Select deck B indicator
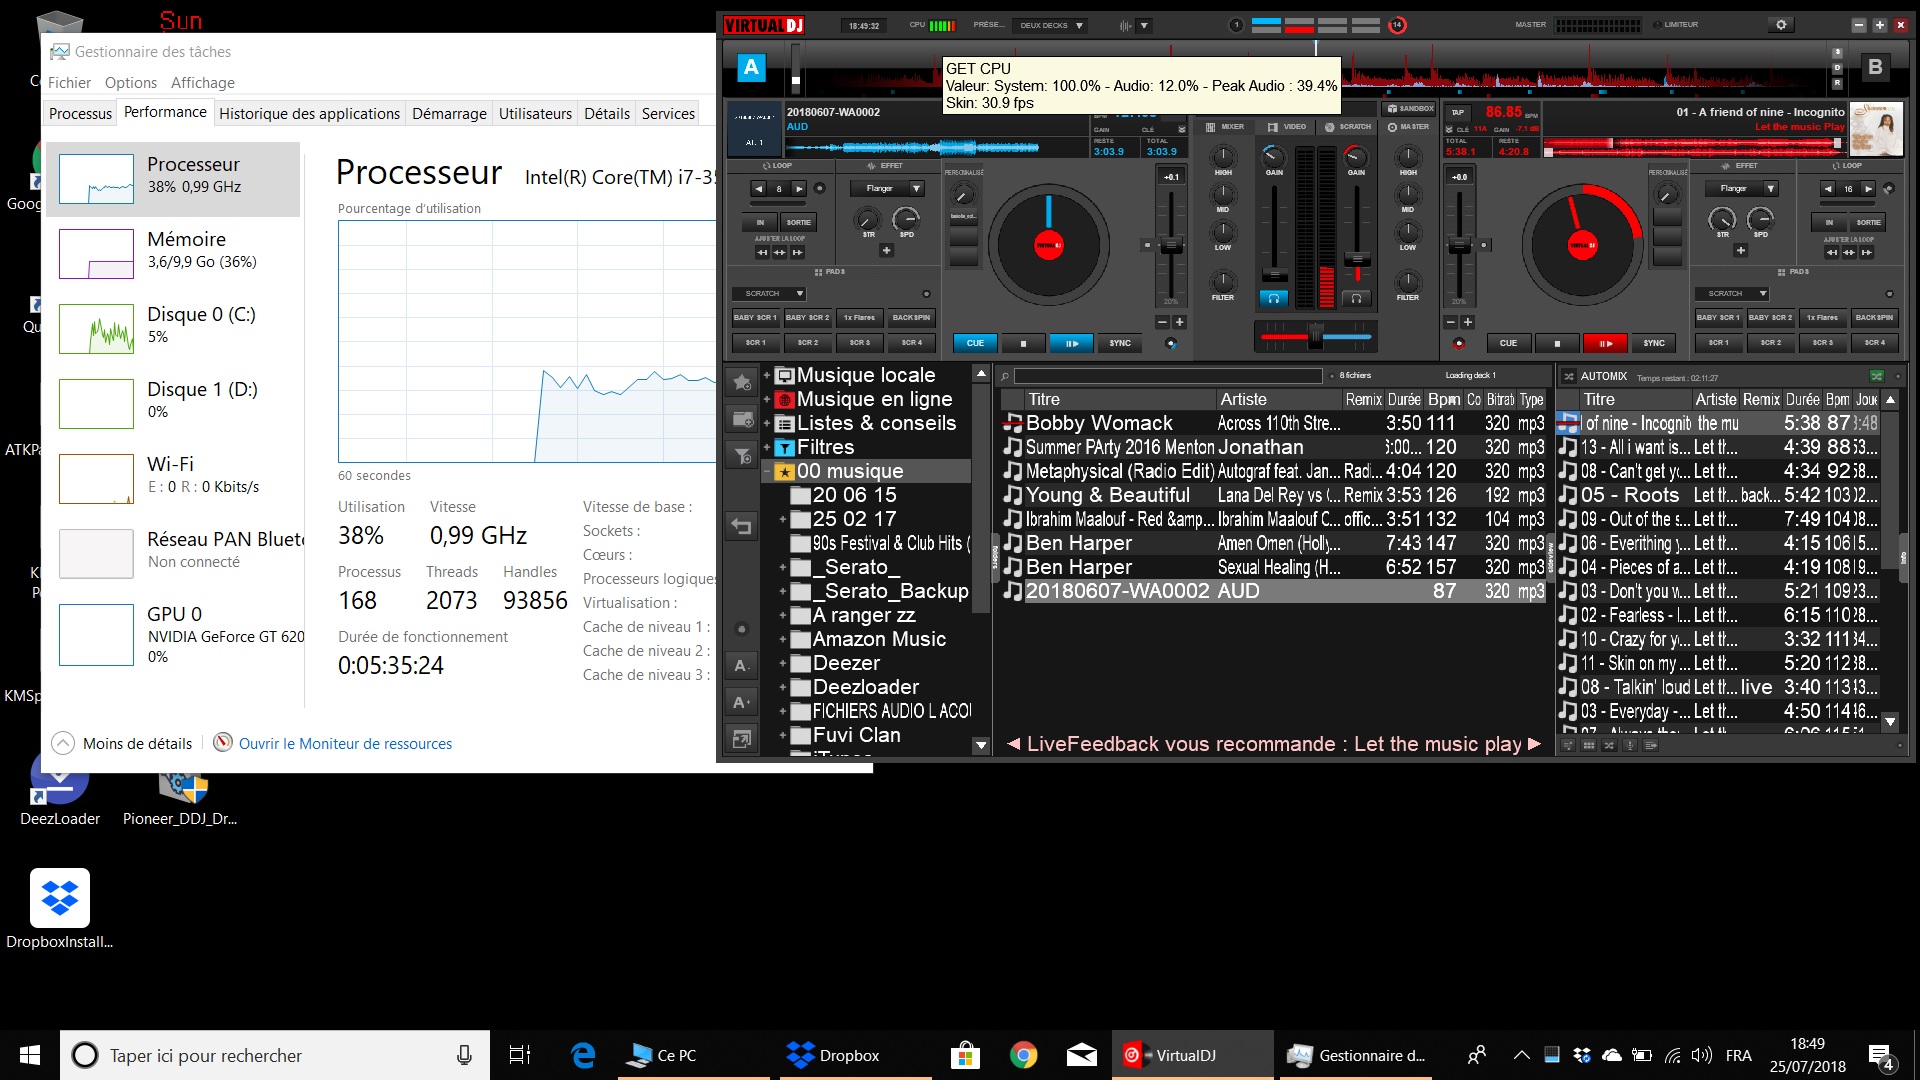 point(1875,68)
